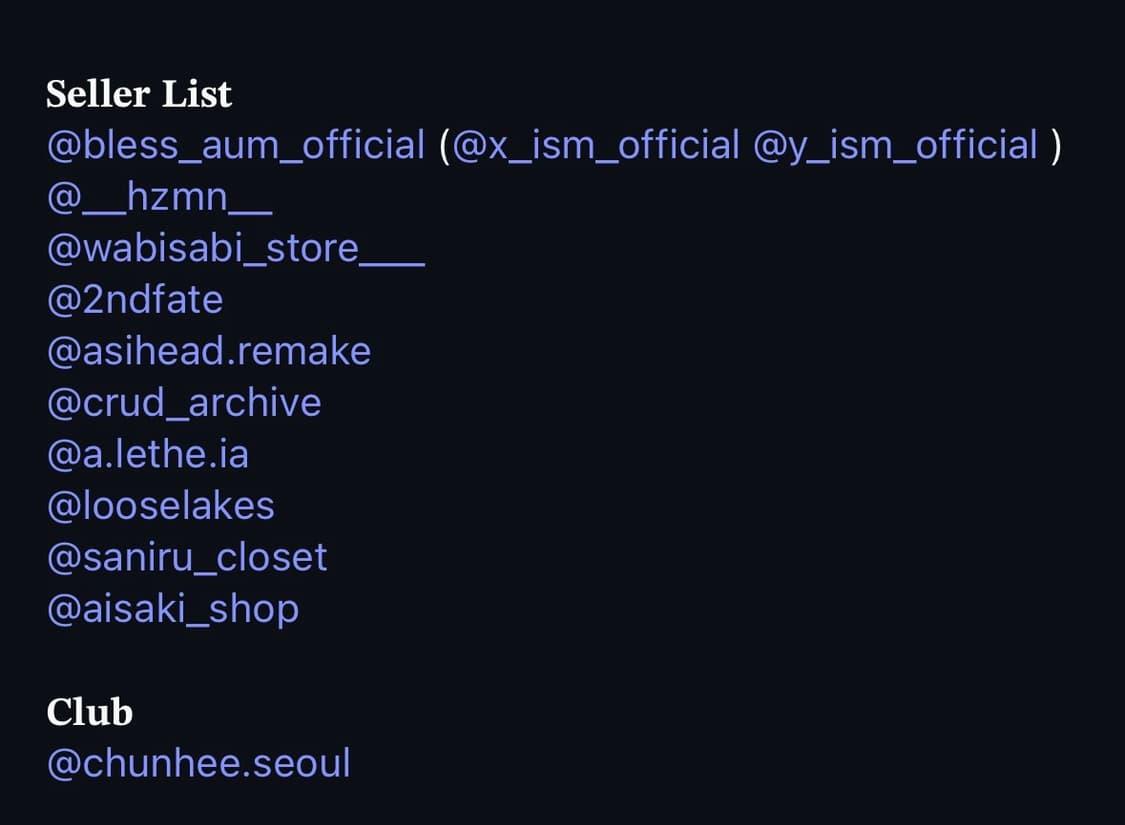Select the @crud_archive mention
1125x825 pixels.
coord(184,403)
